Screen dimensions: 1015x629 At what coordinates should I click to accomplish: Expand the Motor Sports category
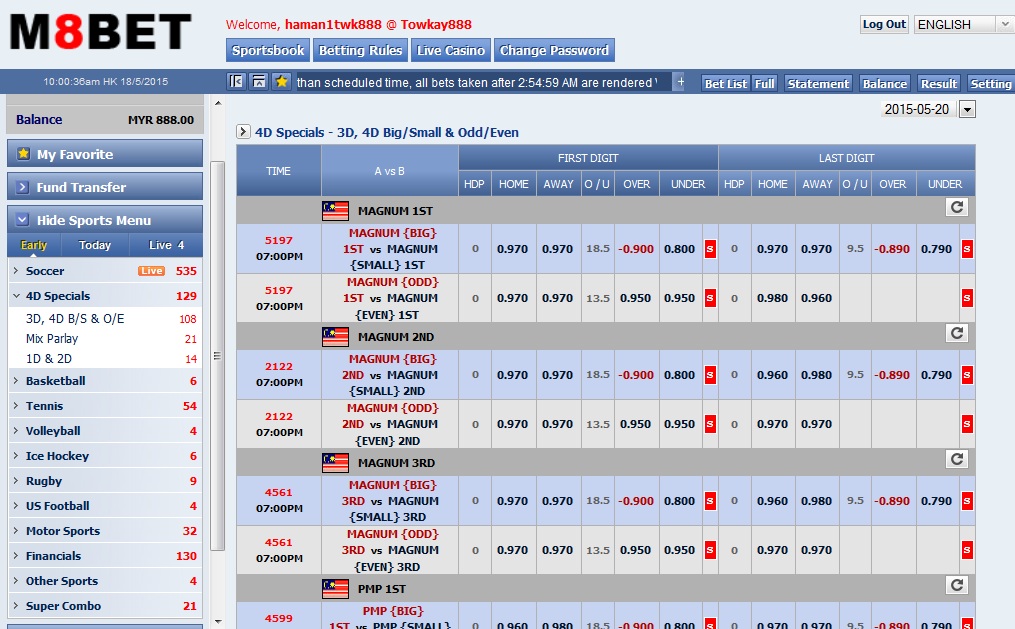(105, 531)
